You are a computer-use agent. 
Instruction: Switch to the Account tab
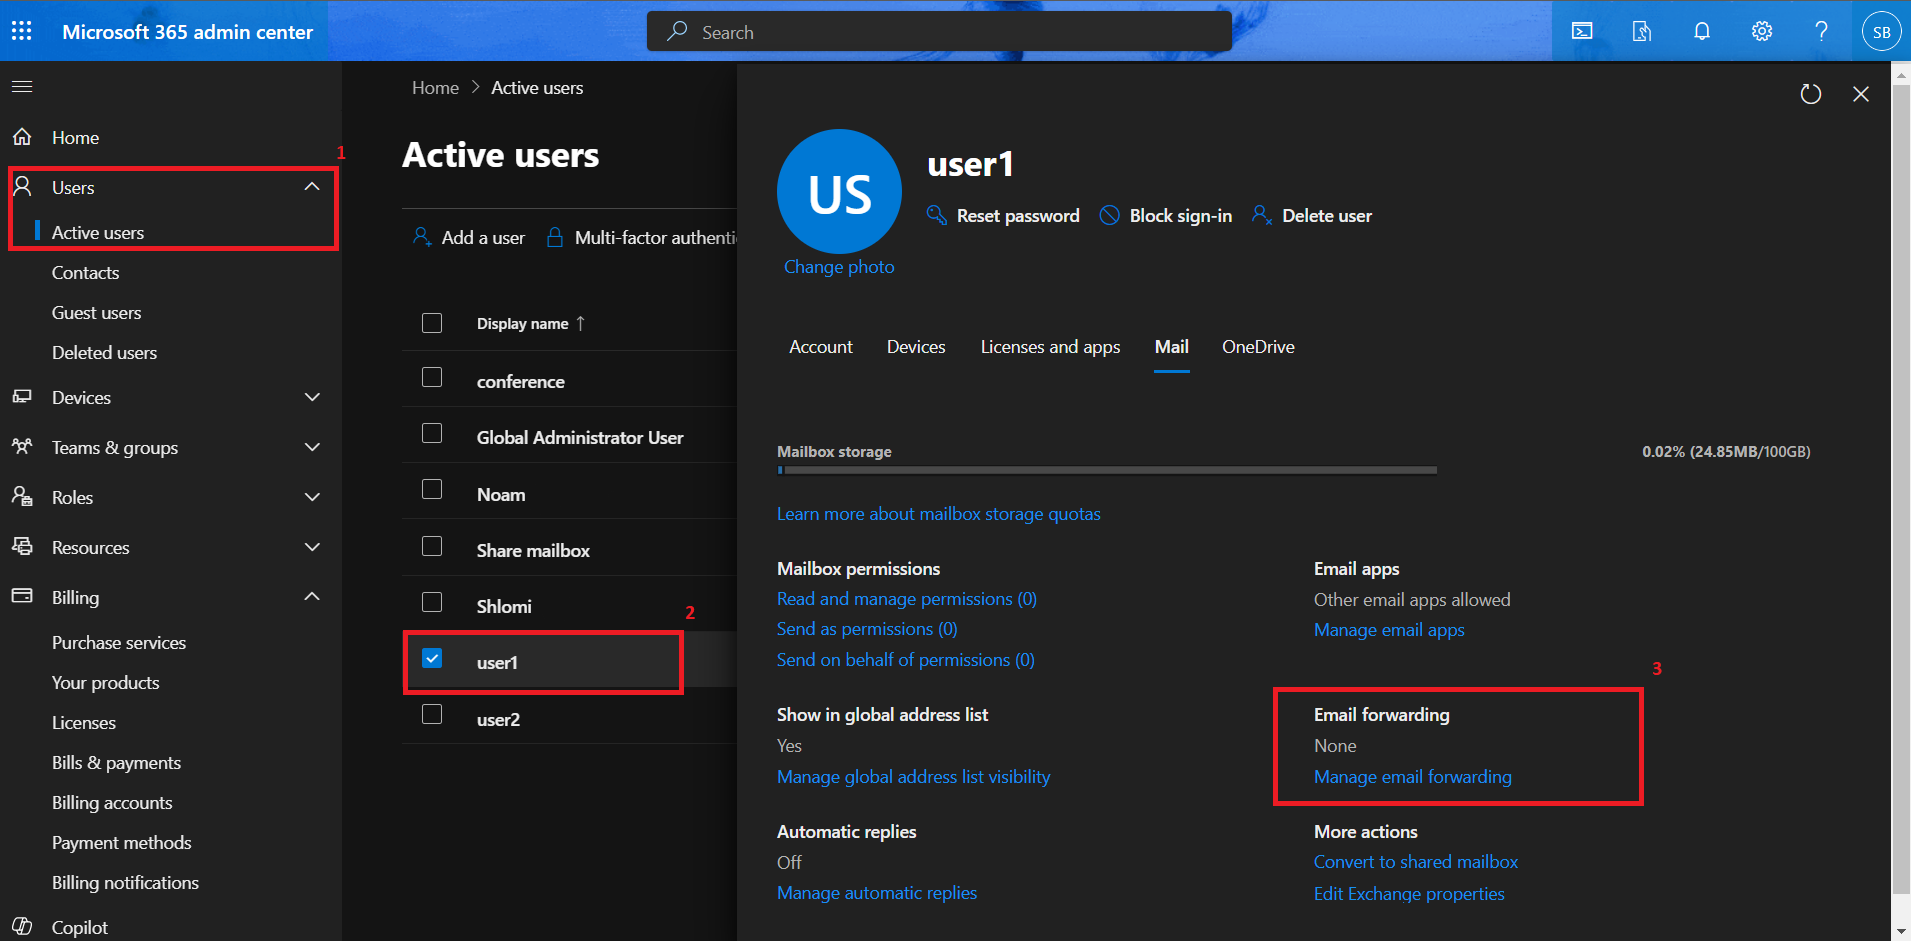(x=821, y=347)
